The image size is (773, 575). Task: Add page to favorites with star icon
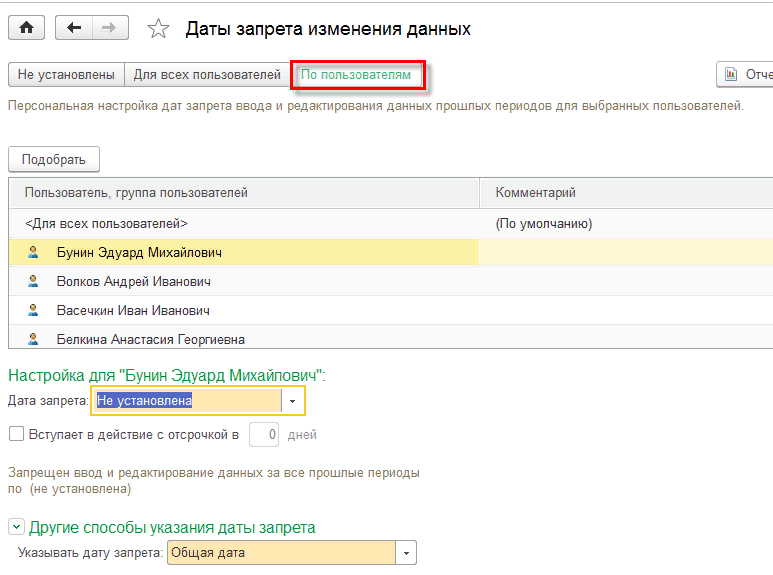[x=158, y=29]
